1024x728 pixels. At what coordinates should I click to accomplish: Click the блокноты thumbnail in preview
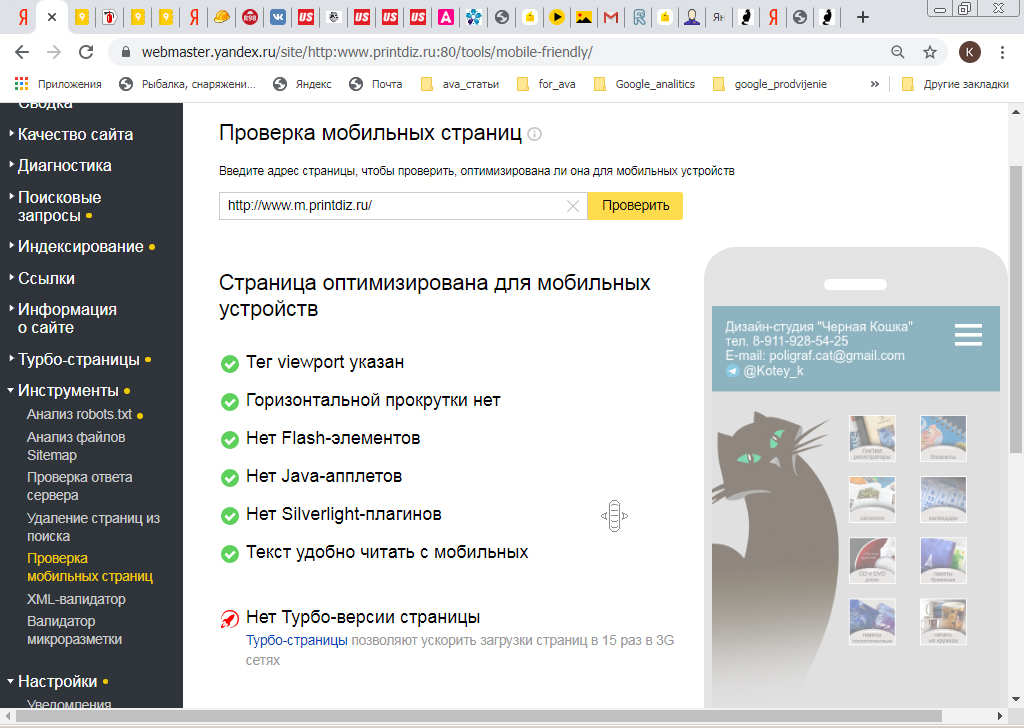943,438
